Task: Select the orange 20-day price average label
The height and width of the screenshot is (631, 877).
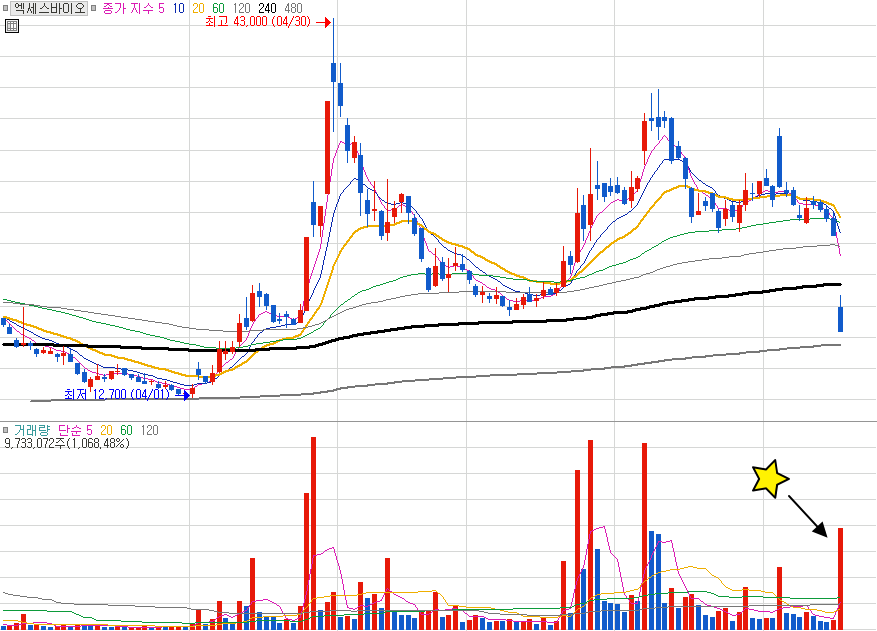Action: (198, 8)
